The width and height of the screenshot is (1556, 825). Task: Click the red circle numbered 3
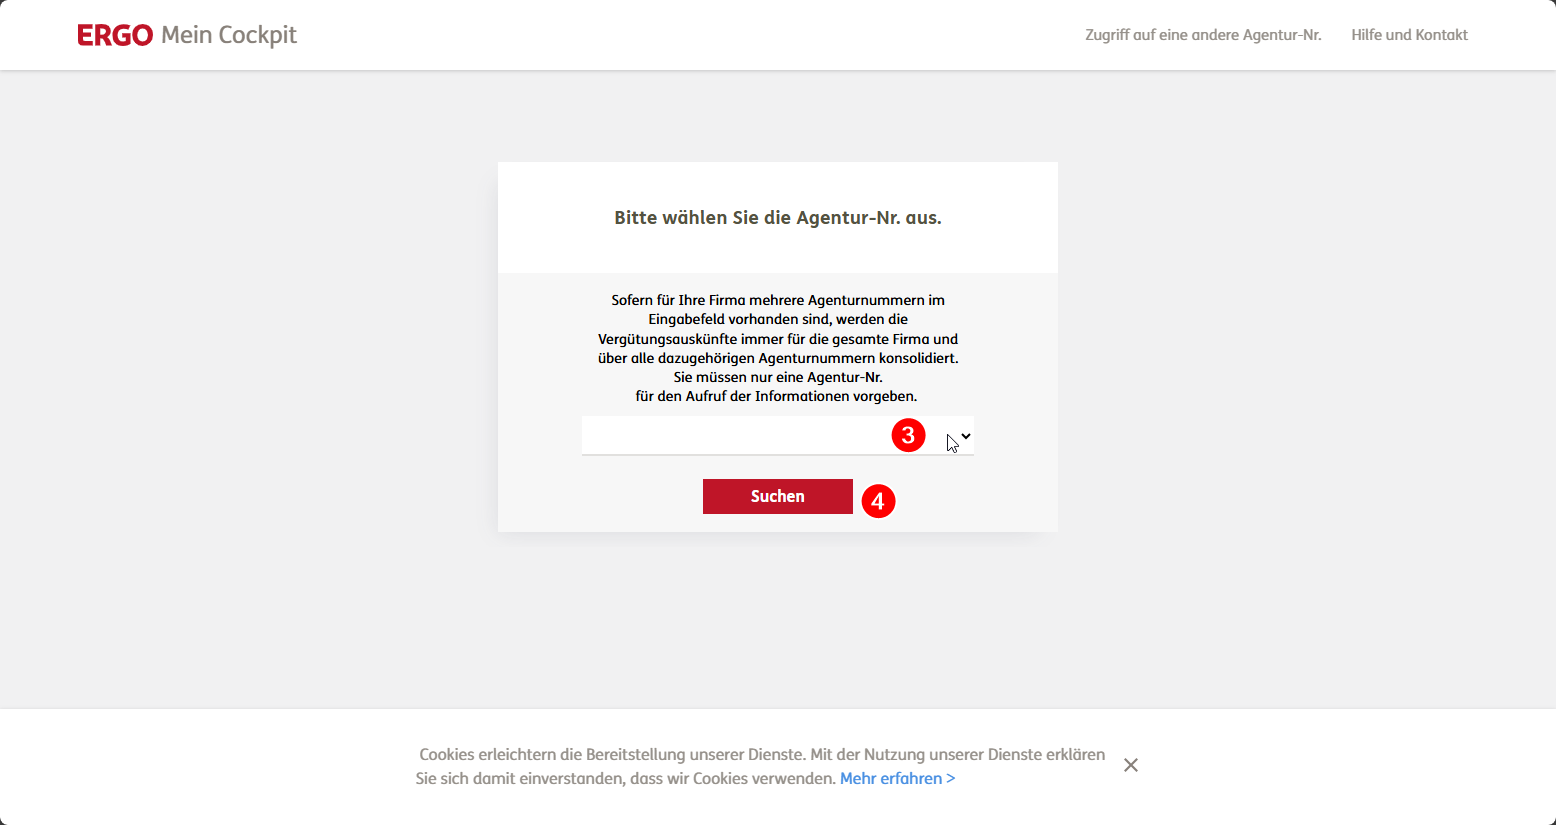[x=908, y=435]
